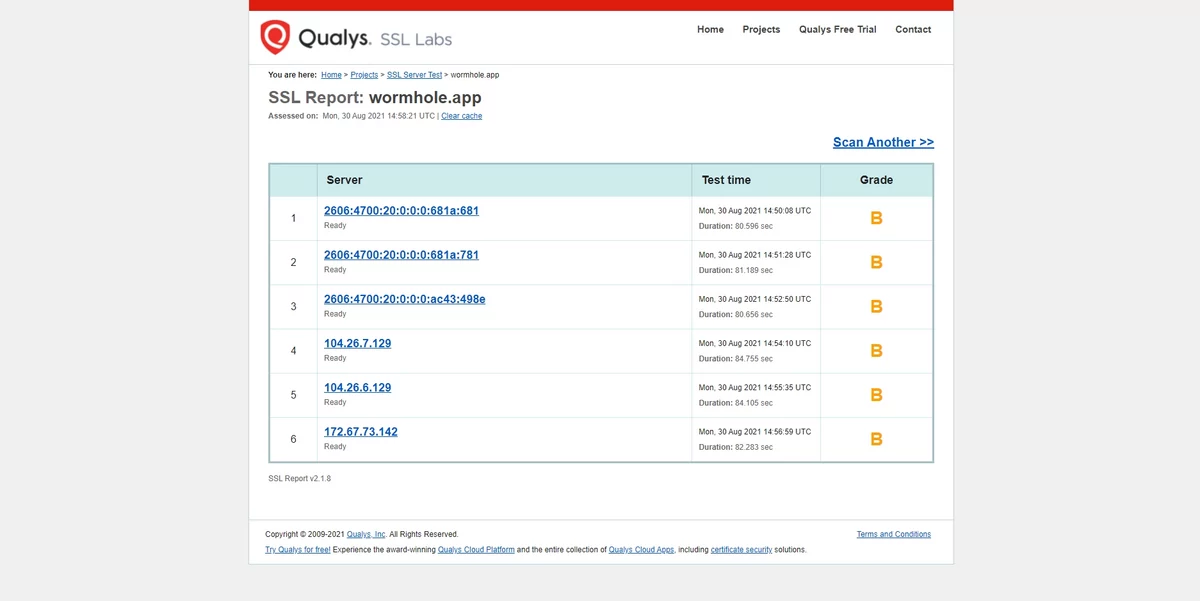
Task: Click the row number 4 cell
Action: point(293,351)
